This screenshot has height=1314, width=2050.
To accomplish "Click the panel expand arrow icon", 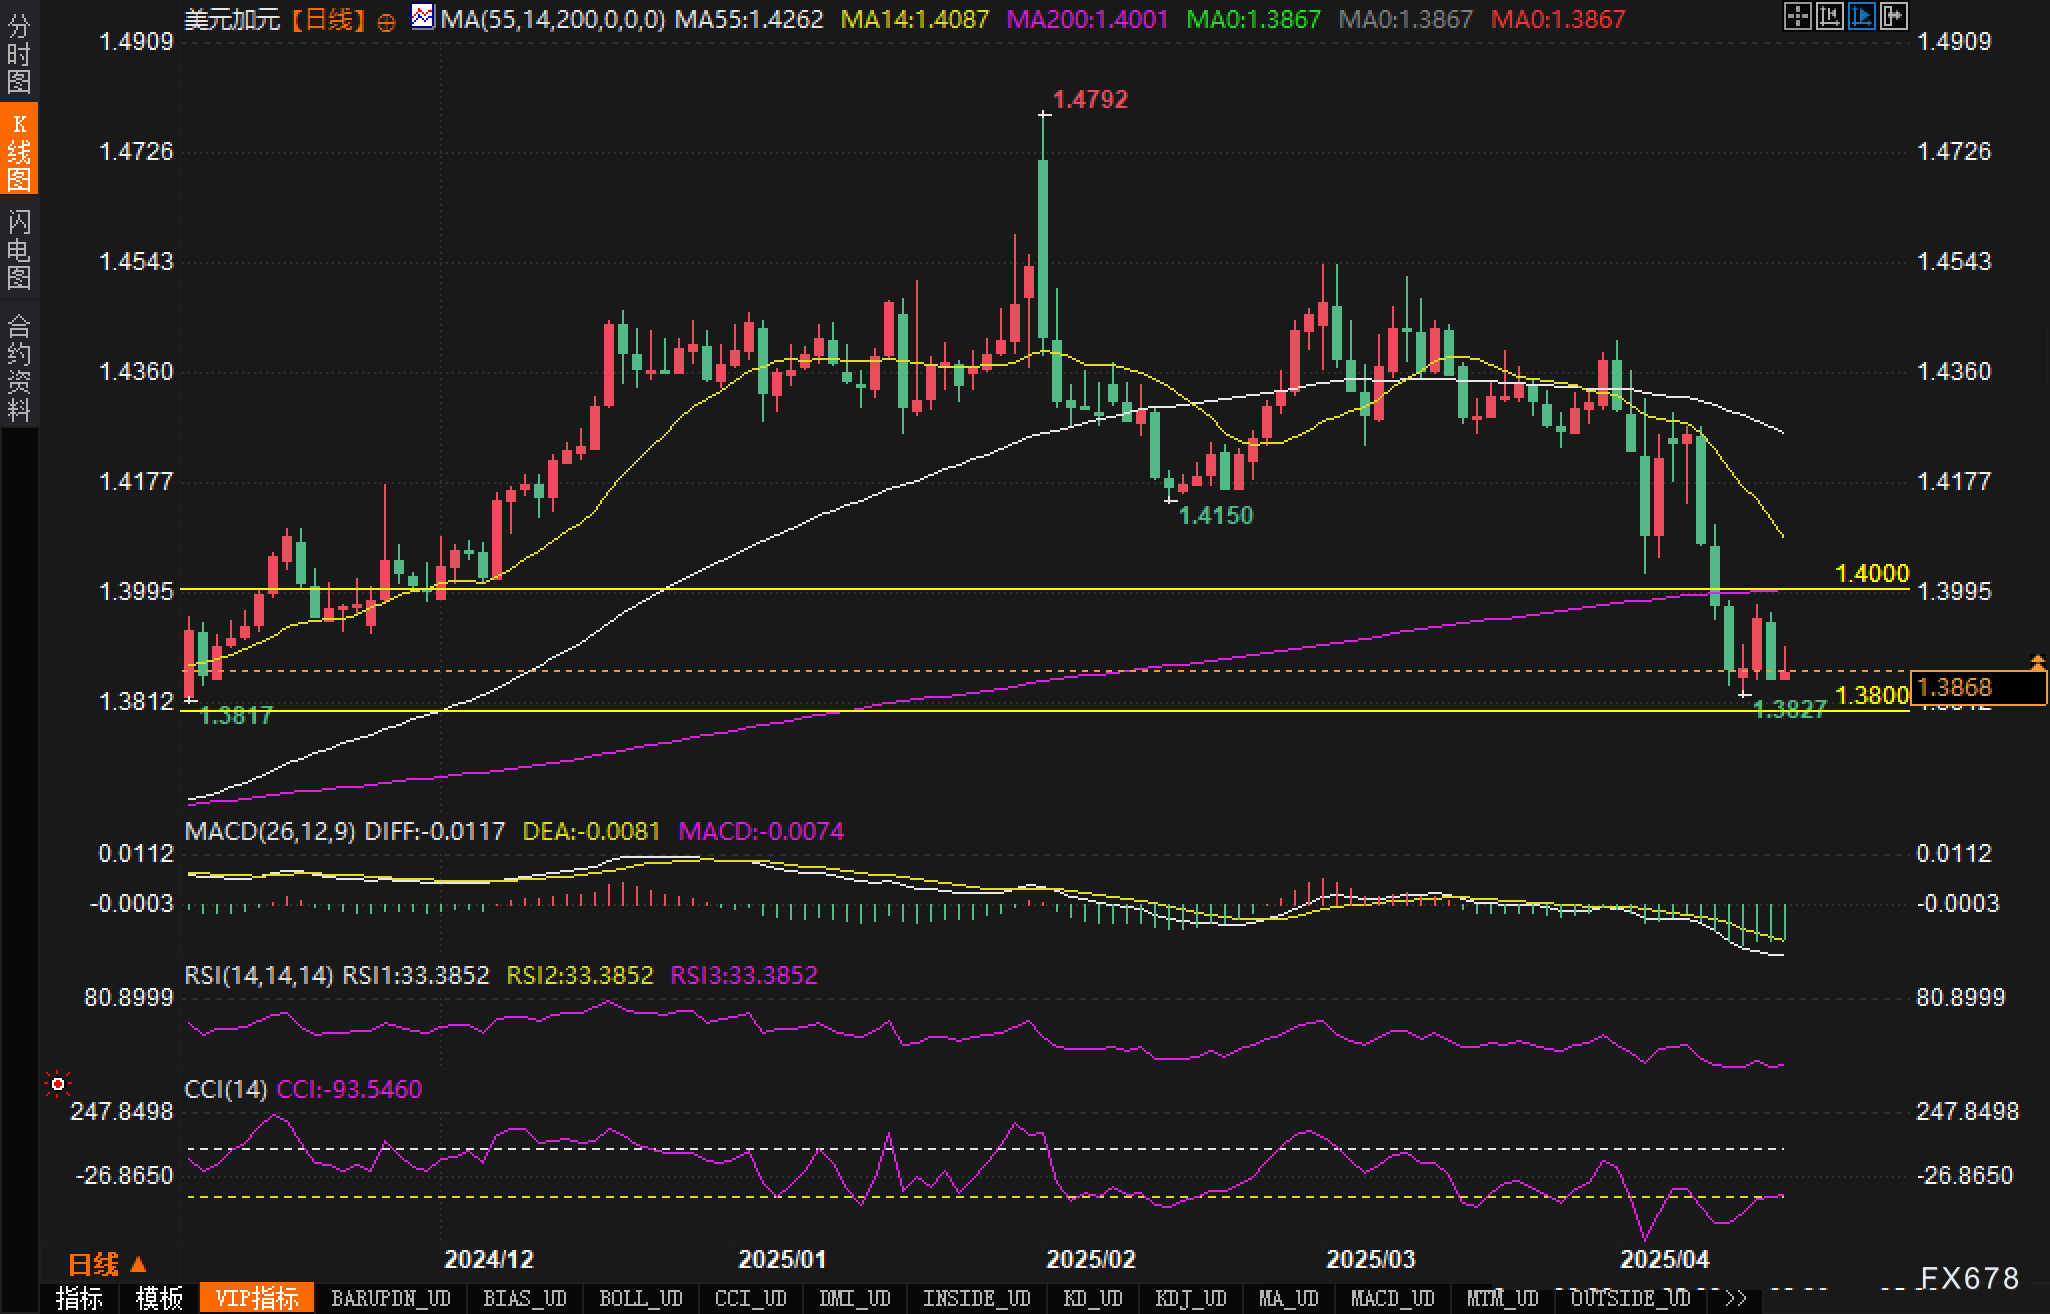I will point(1893,16).
